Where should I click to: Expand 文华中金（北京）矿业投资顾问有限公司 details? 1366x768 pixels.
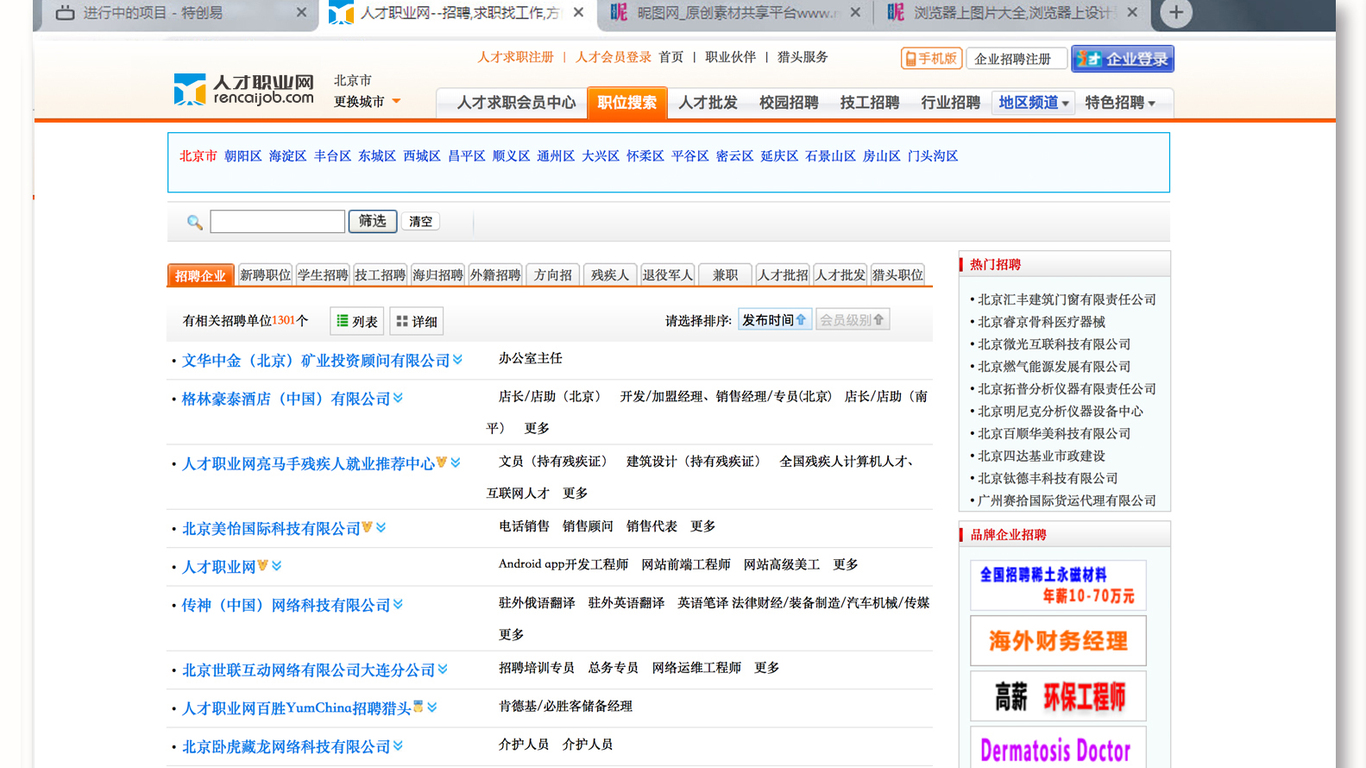[458, 360]
